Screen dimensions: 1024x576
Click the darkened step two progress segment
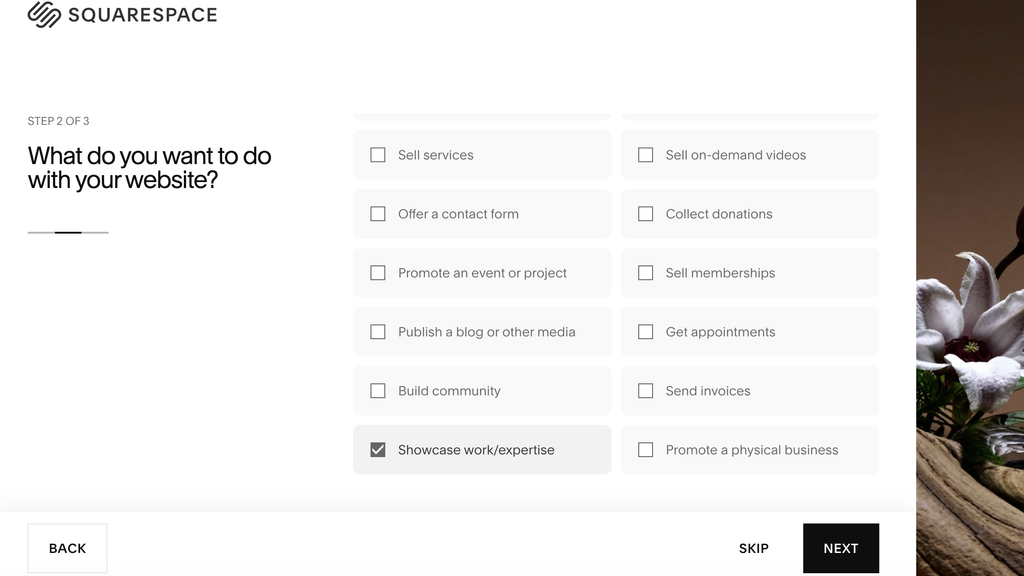pos(67,232)
